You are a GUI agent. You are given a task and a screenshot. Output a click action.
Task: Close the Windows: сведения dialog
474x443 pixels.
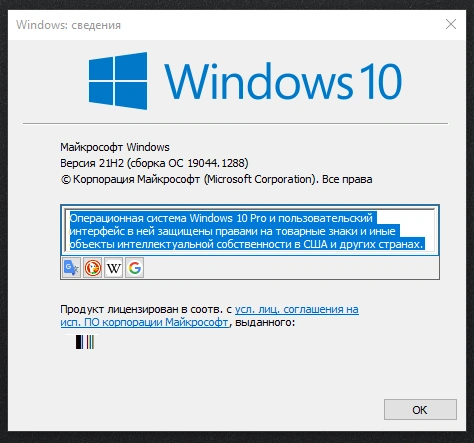451,24
